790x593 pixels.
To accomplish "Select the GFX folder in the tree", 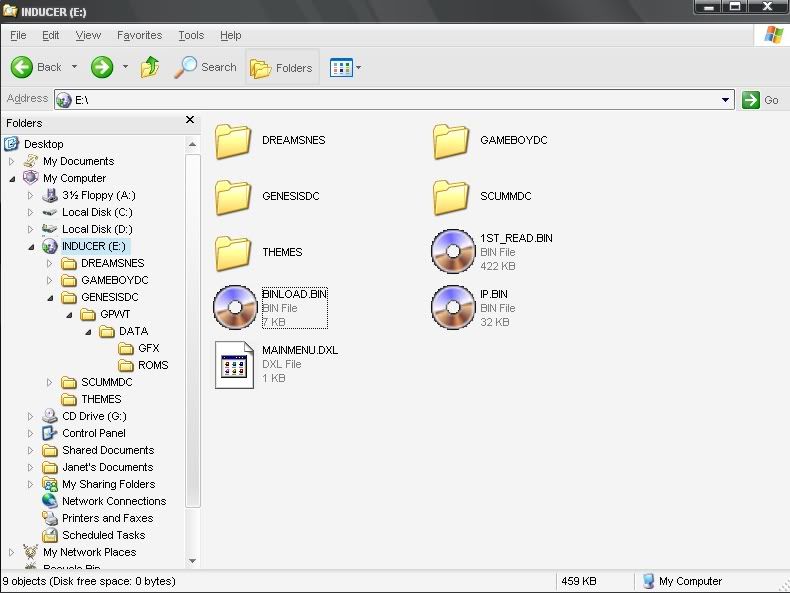I will click(x=149, y=348).
